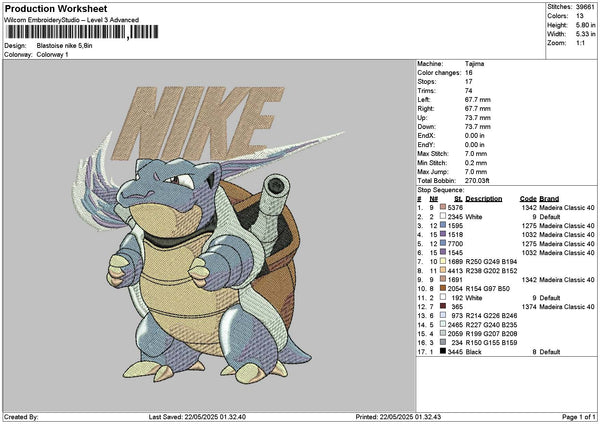Click the Colors value 13
Image resolution: width=600 pixels, height=424 pixels.
[580, 16]
